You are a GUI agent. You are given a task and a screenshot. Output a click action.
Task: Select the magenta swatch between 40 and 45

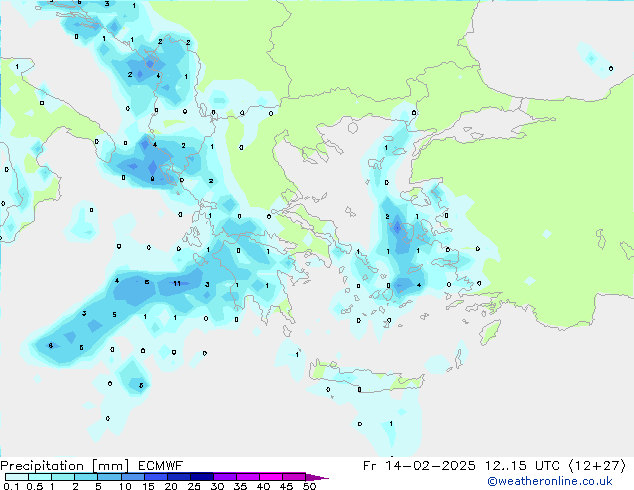click(271, 477)
